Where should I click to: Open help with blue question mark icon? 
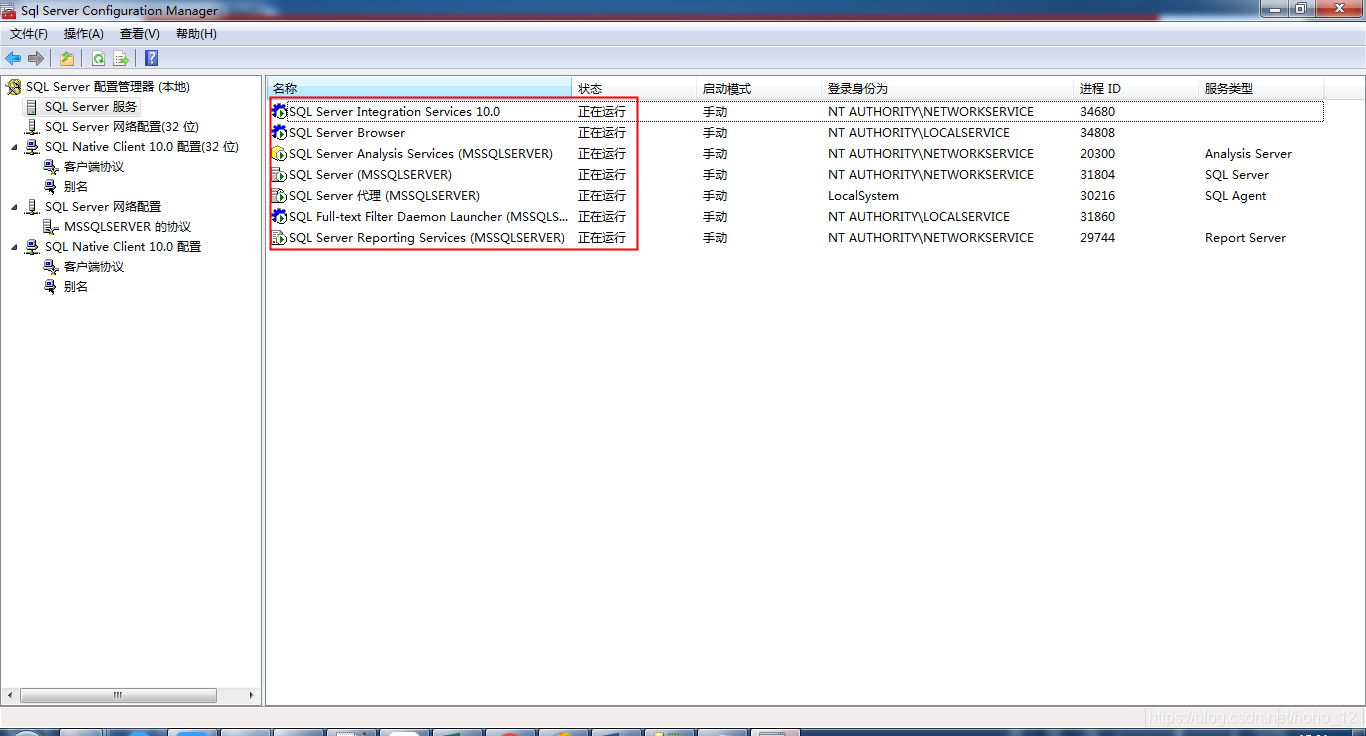pos(152,59)
